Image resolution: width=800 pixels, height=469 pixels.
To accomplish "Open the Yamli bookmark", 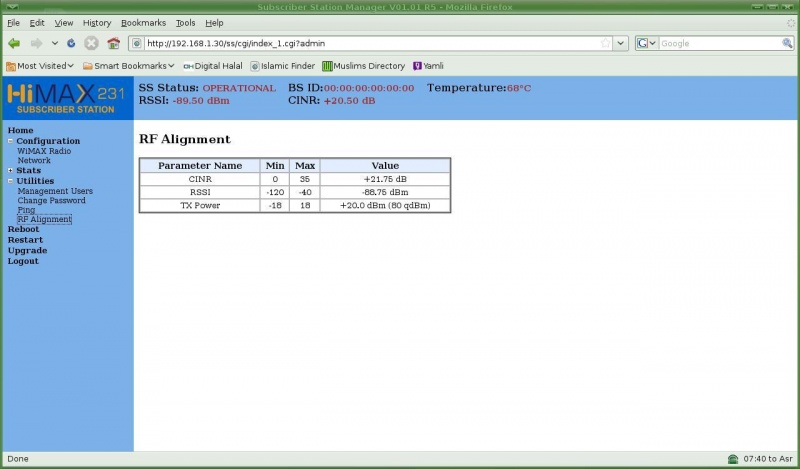I will (x=428, y=66).
